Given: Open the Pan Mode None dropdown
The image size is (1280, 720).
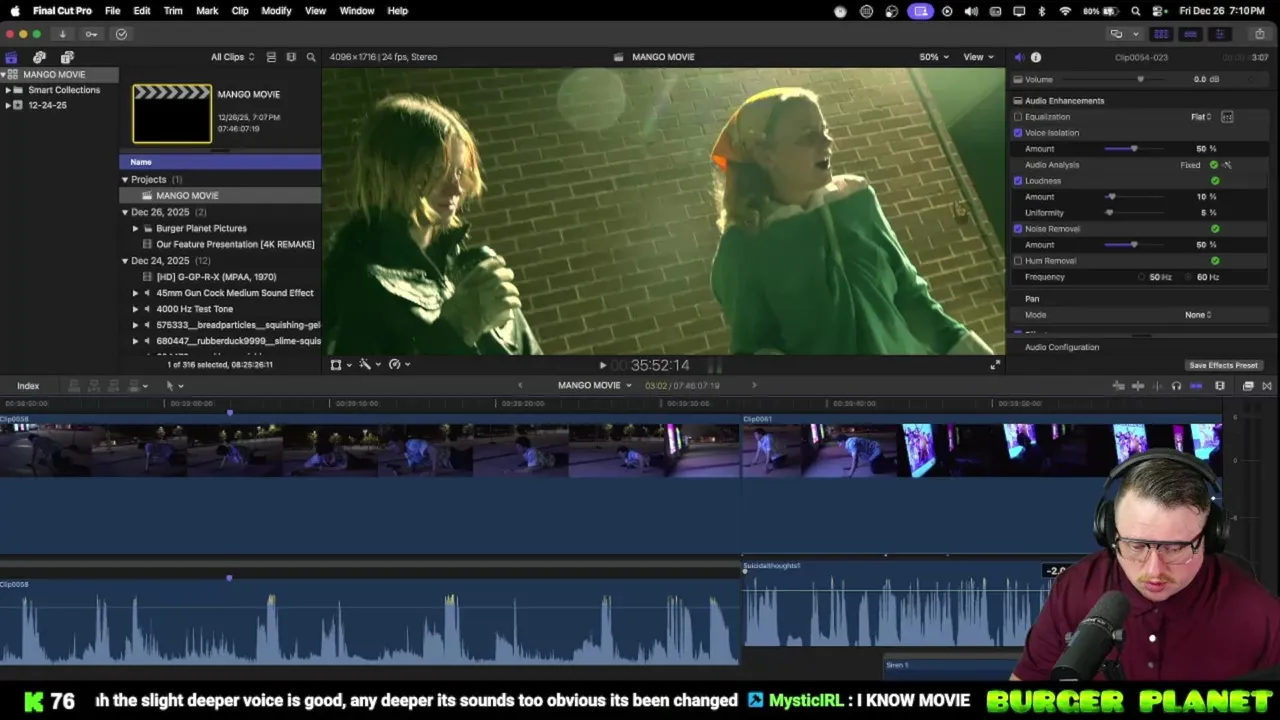Looking at the screenshot, I should point(1198,315).
